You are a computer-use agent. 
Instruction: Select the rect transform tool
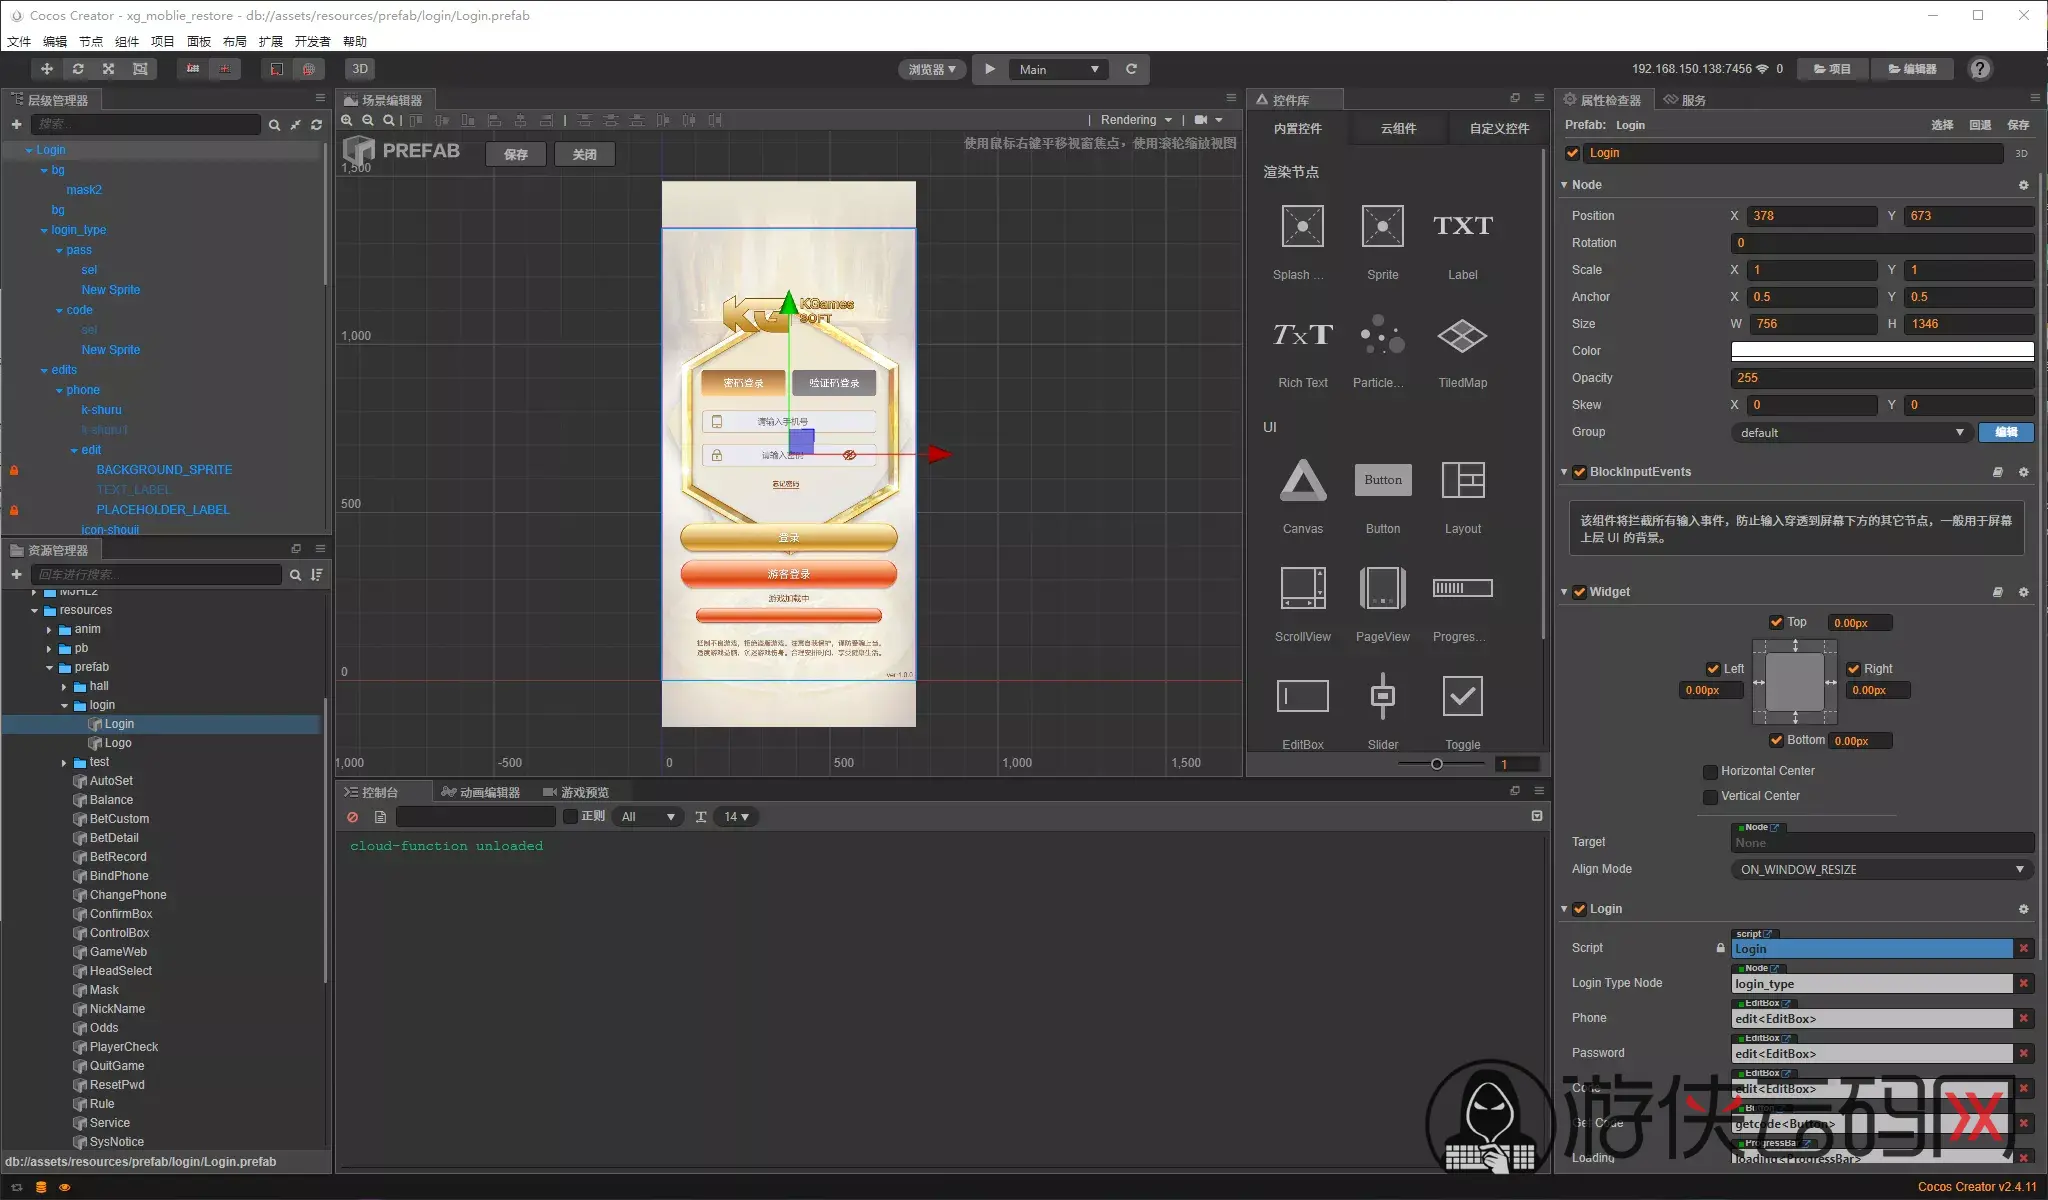pyautogui.click(x=140, y=69)
